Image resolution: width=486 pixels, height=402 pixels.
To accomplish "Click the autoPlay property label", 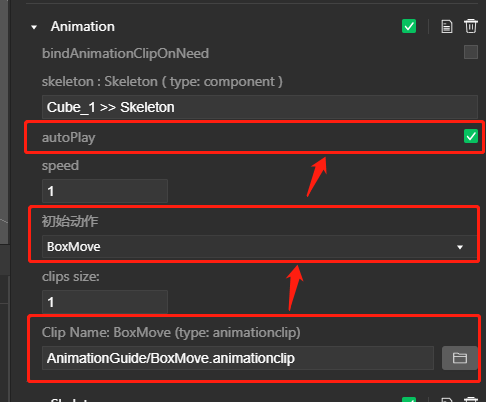I will pos(69,138).
